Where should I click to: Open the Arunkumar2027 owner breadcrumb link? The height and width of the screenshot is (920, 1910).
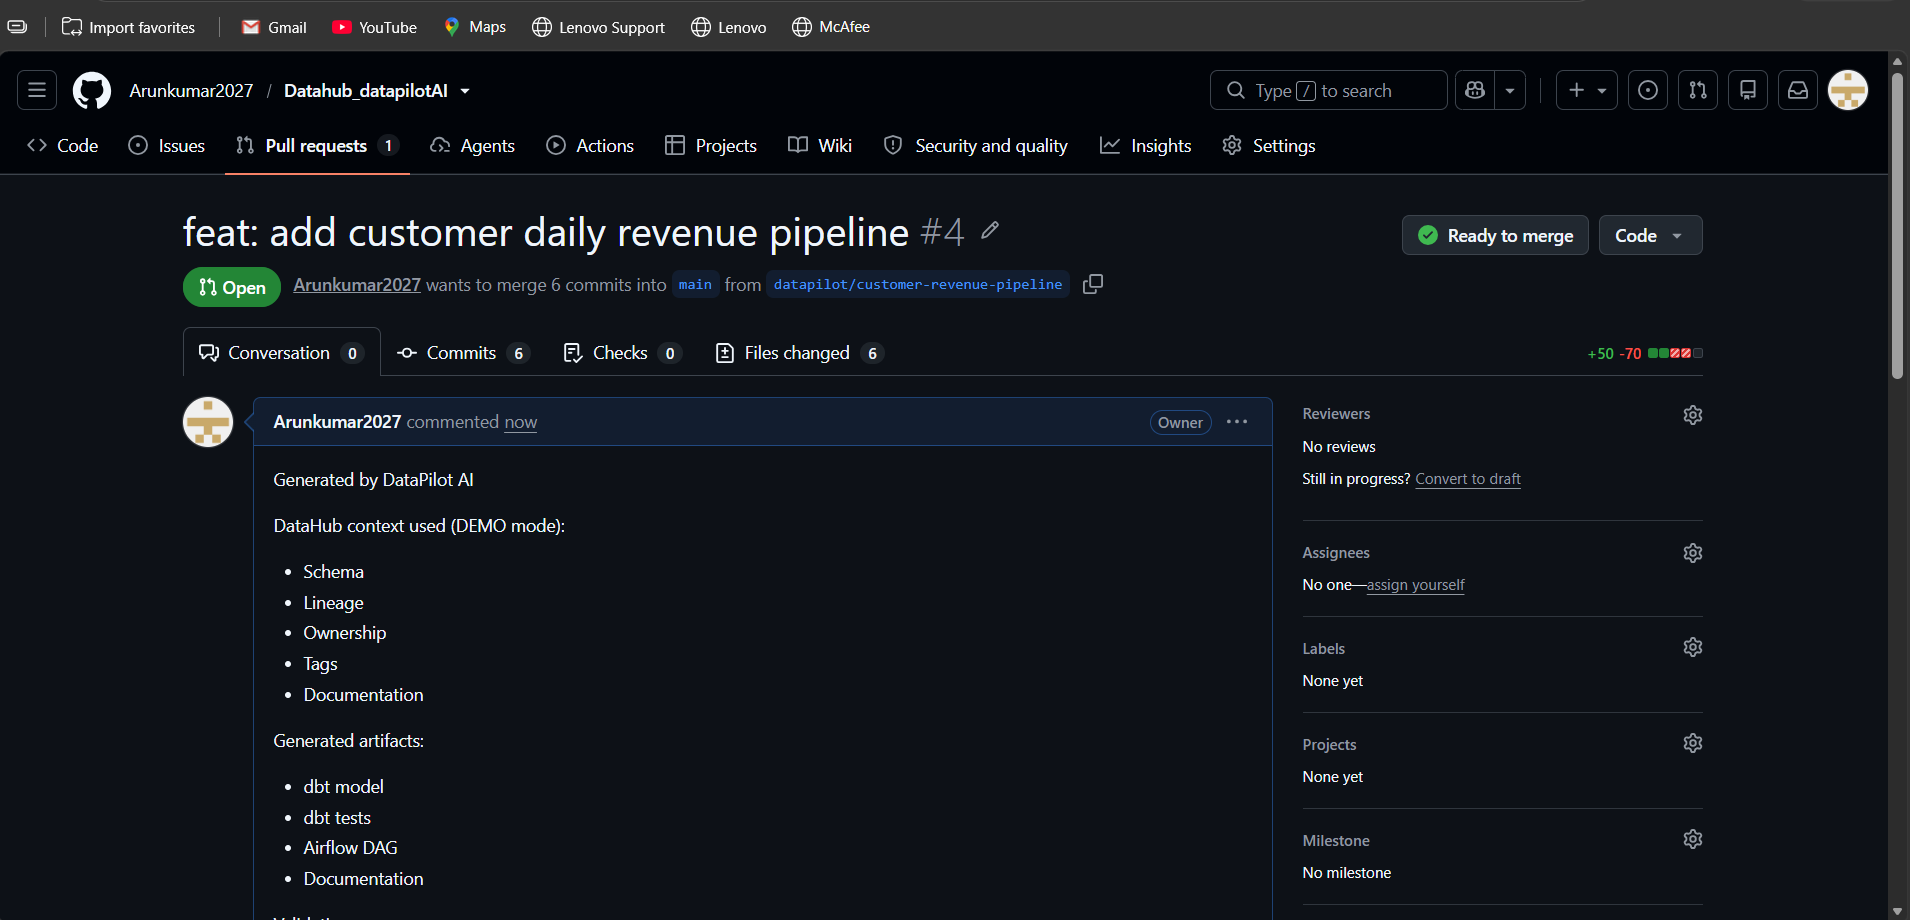(191, 91)
